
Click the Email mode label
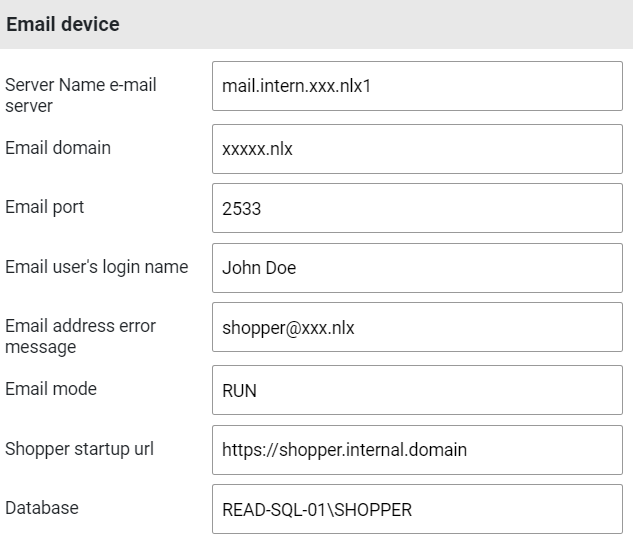tap(51, 389)
